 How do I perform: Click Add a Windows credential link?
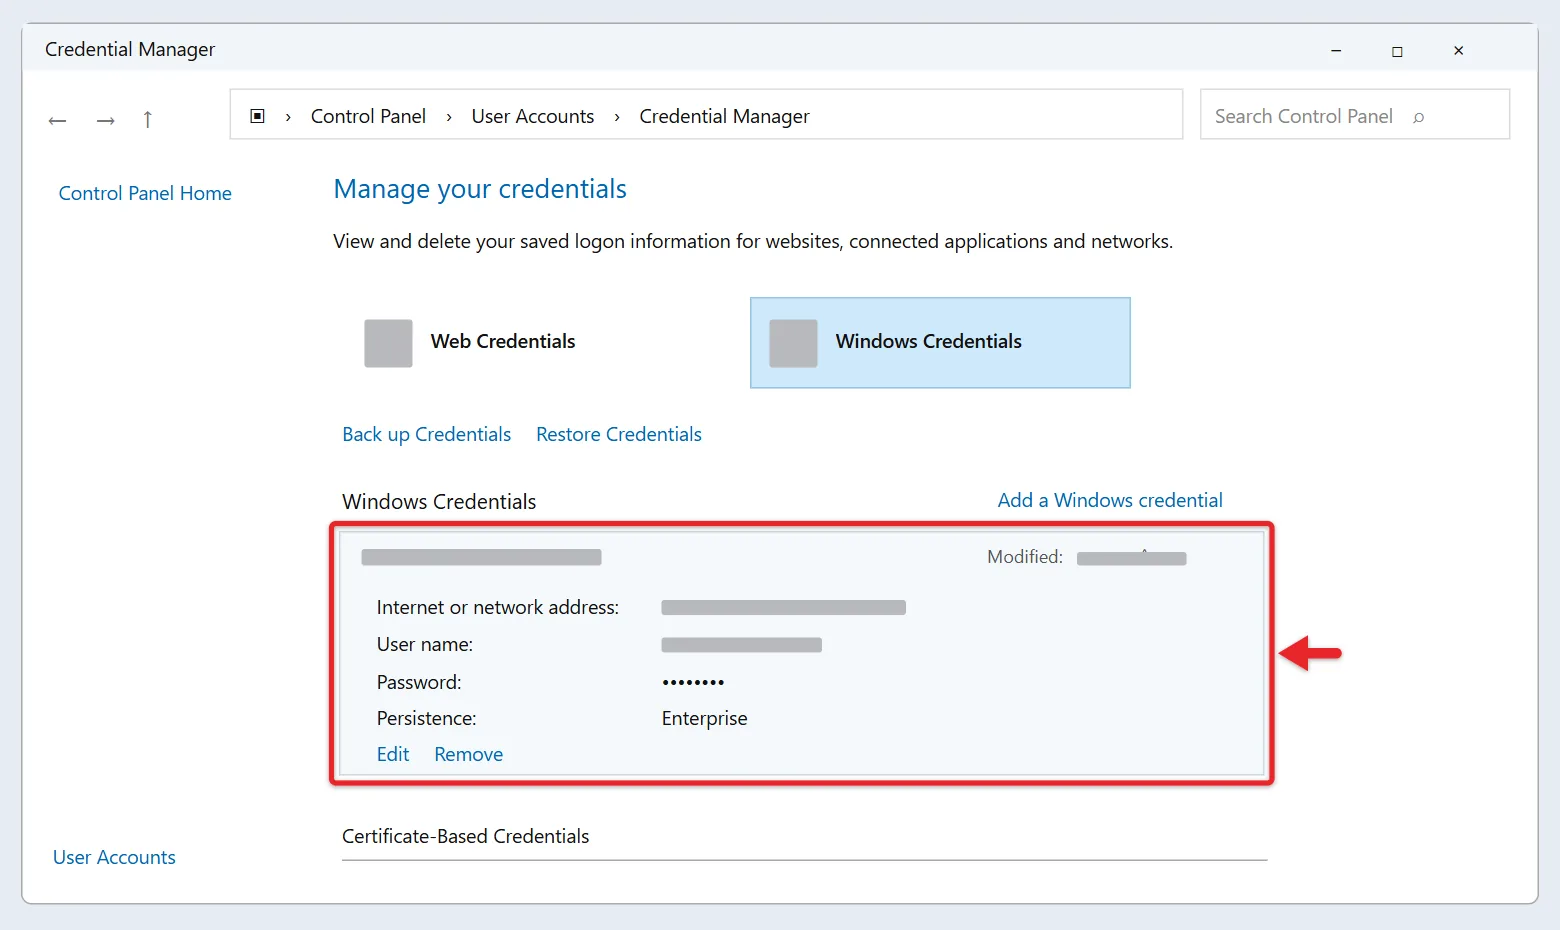pyautogui.click(x=1110, y=500)
